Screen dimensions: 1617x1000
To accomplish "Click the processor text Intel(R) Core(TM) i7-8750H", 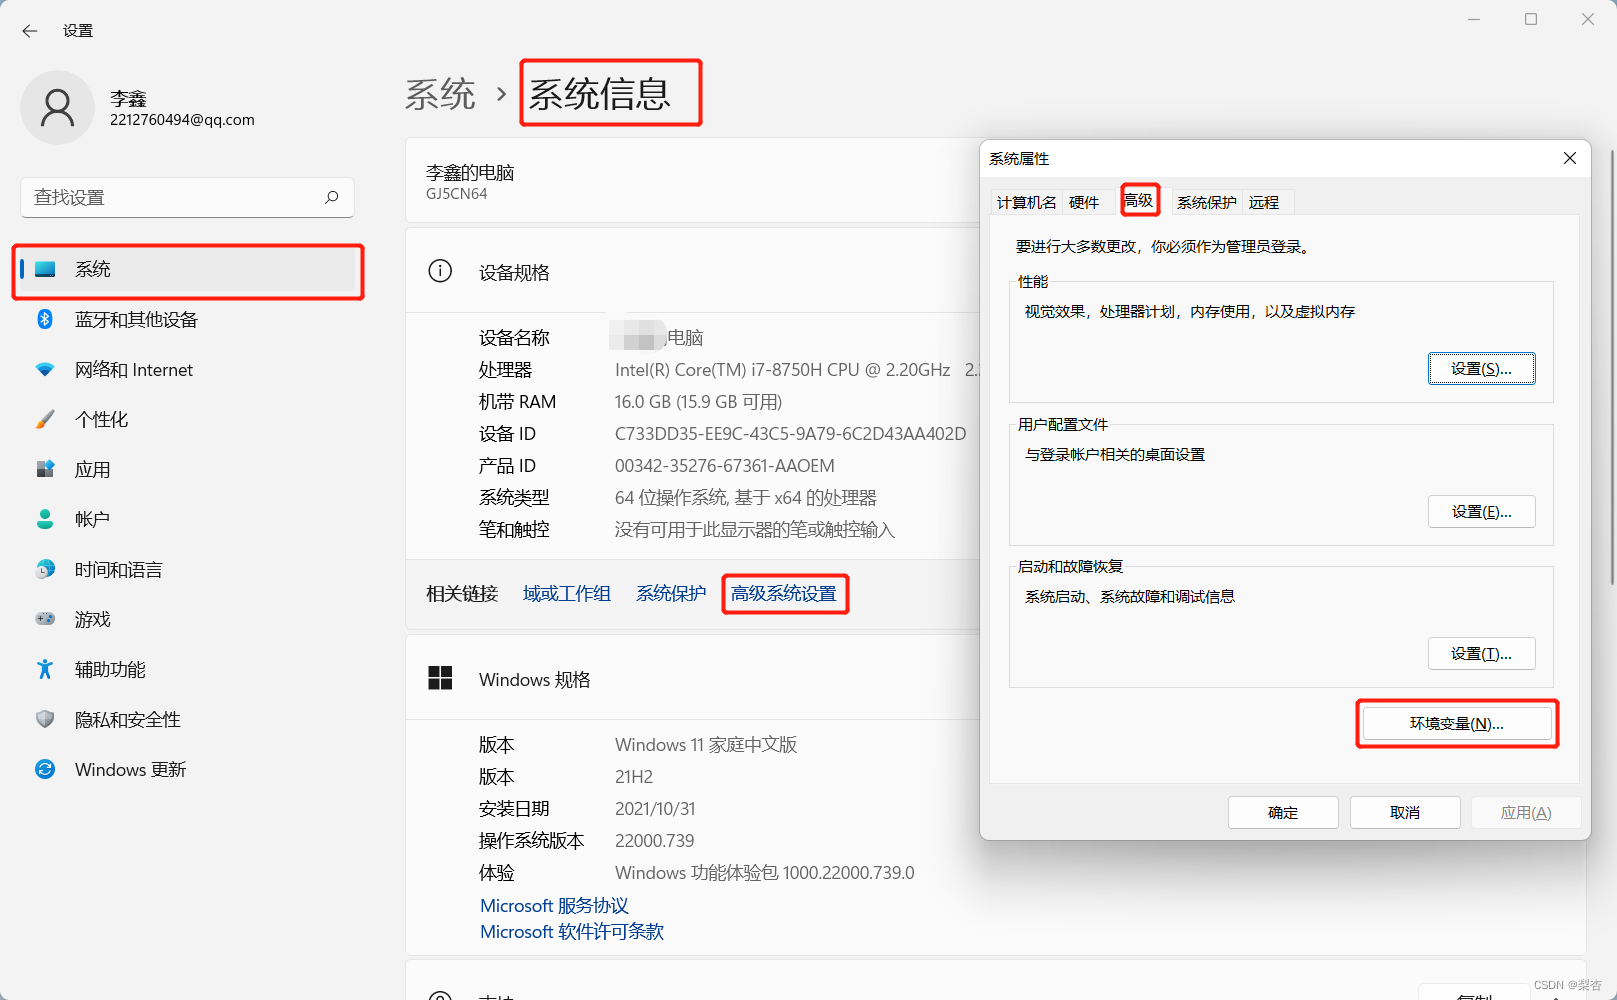I will (x=782, y=369).
